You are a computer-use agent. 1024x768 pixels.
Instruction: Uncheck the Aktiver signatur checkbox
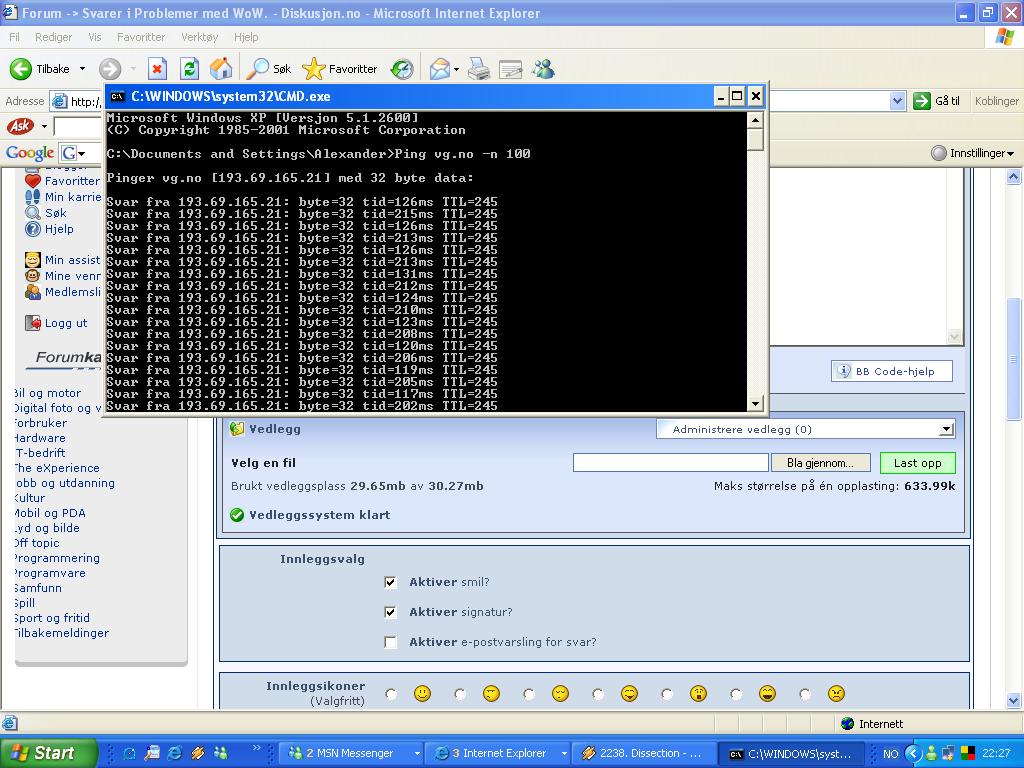[x=391, y=612]
